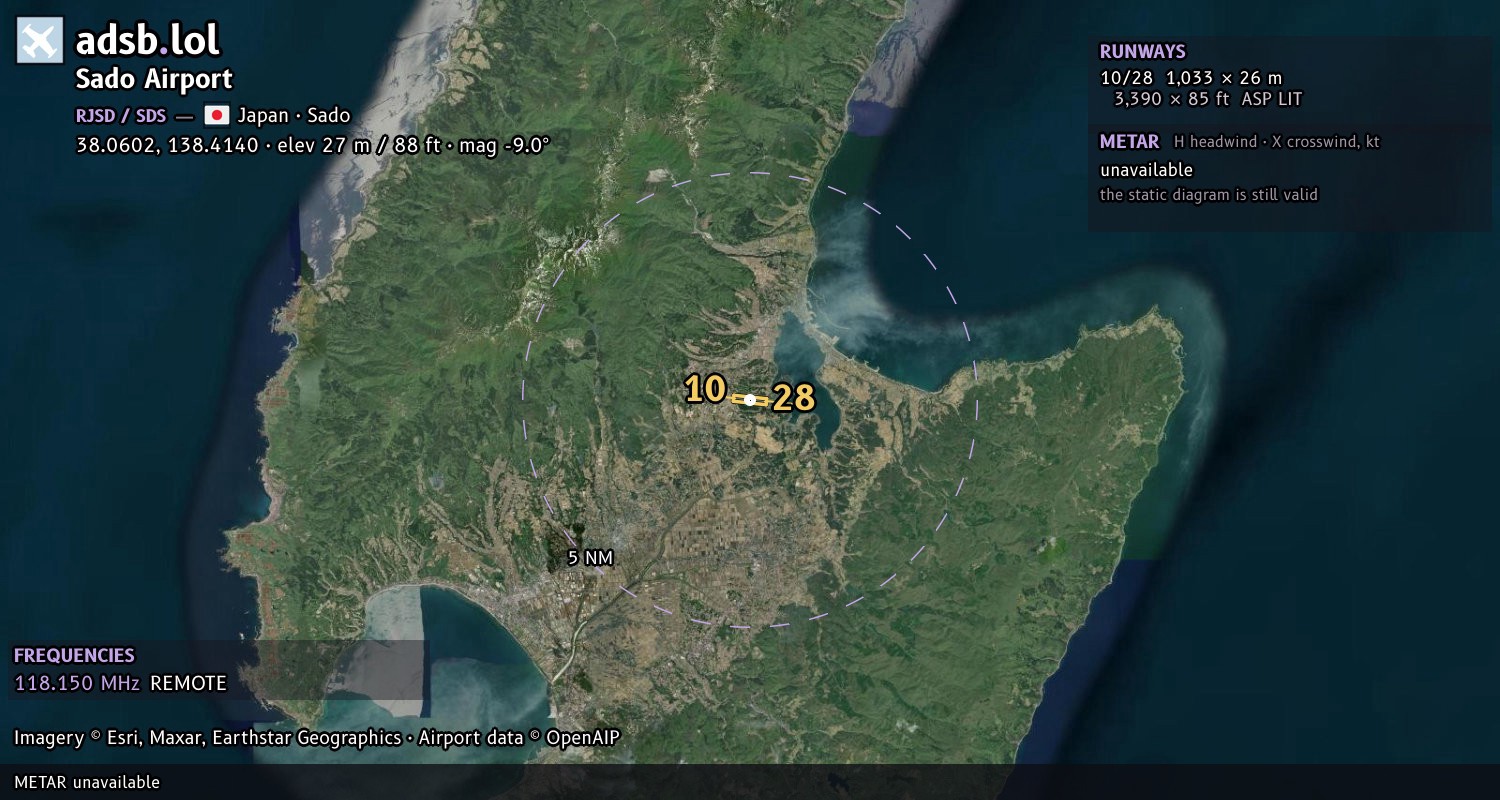The height and width of the screenshot is (800, 1500).
Task: Click the H headwind · X crosswind legend
Action: pos(1276,142)
